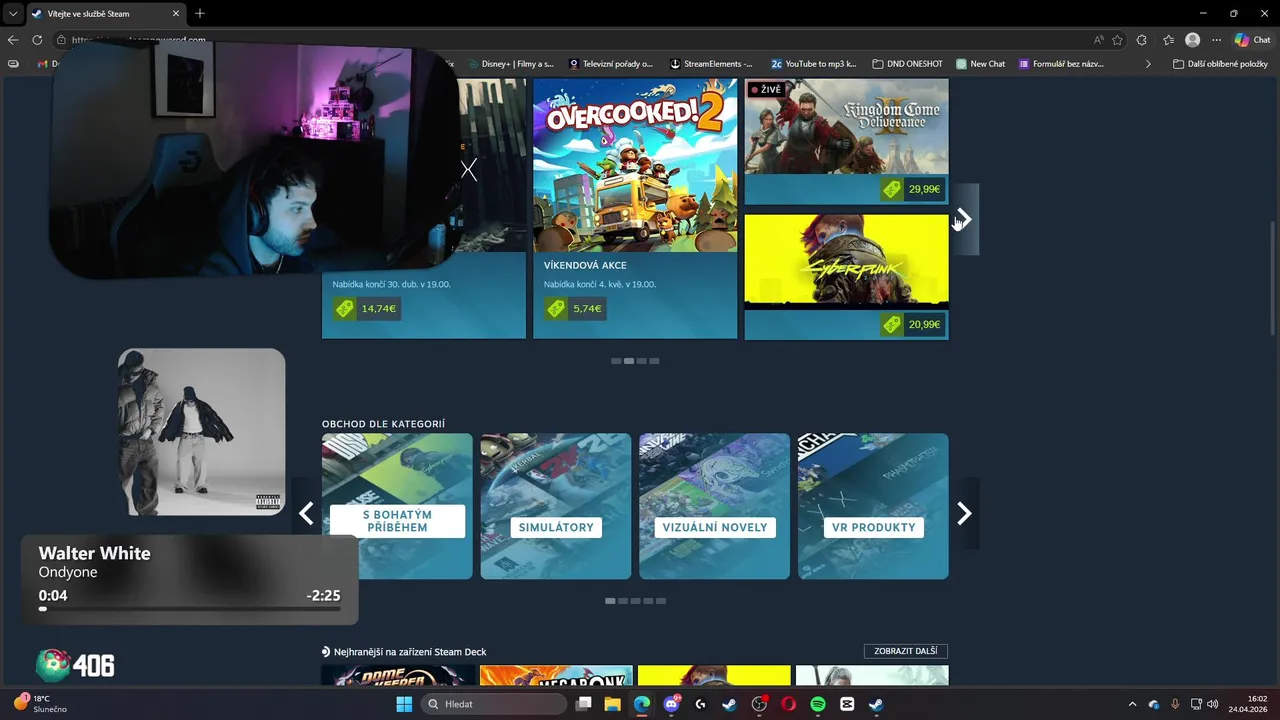Open the New Chat bookmark
The width and height of the screenshot is (1280, 720).
click(980, 64)
